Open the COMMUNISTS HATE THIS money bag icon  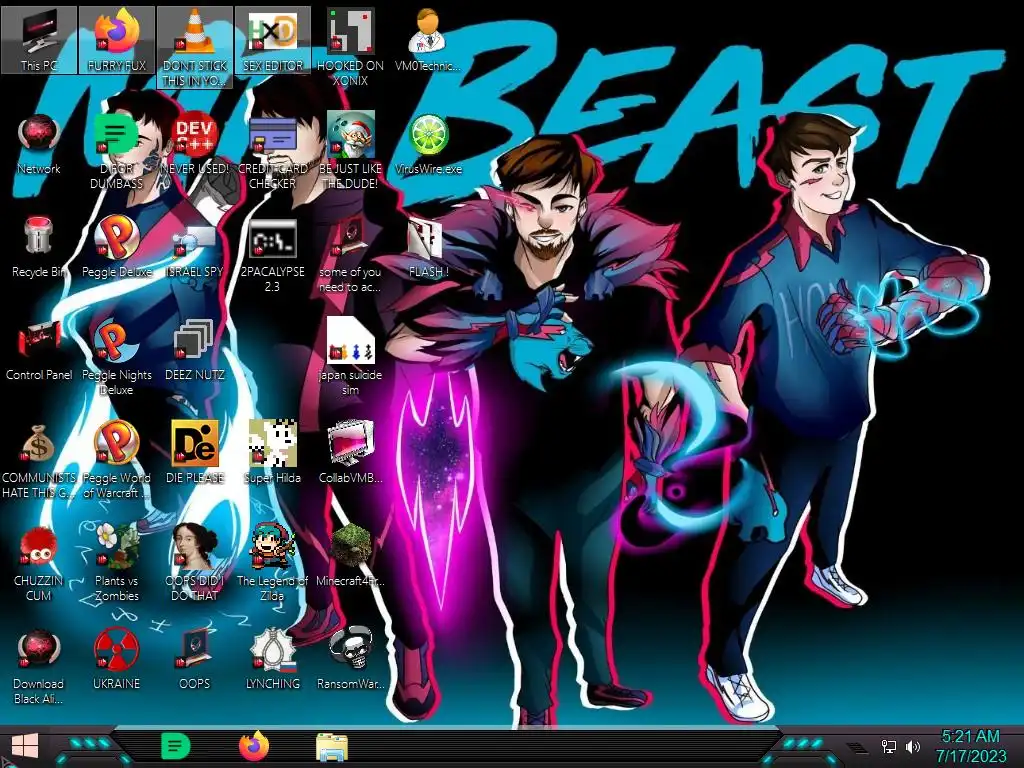[39, 460]
